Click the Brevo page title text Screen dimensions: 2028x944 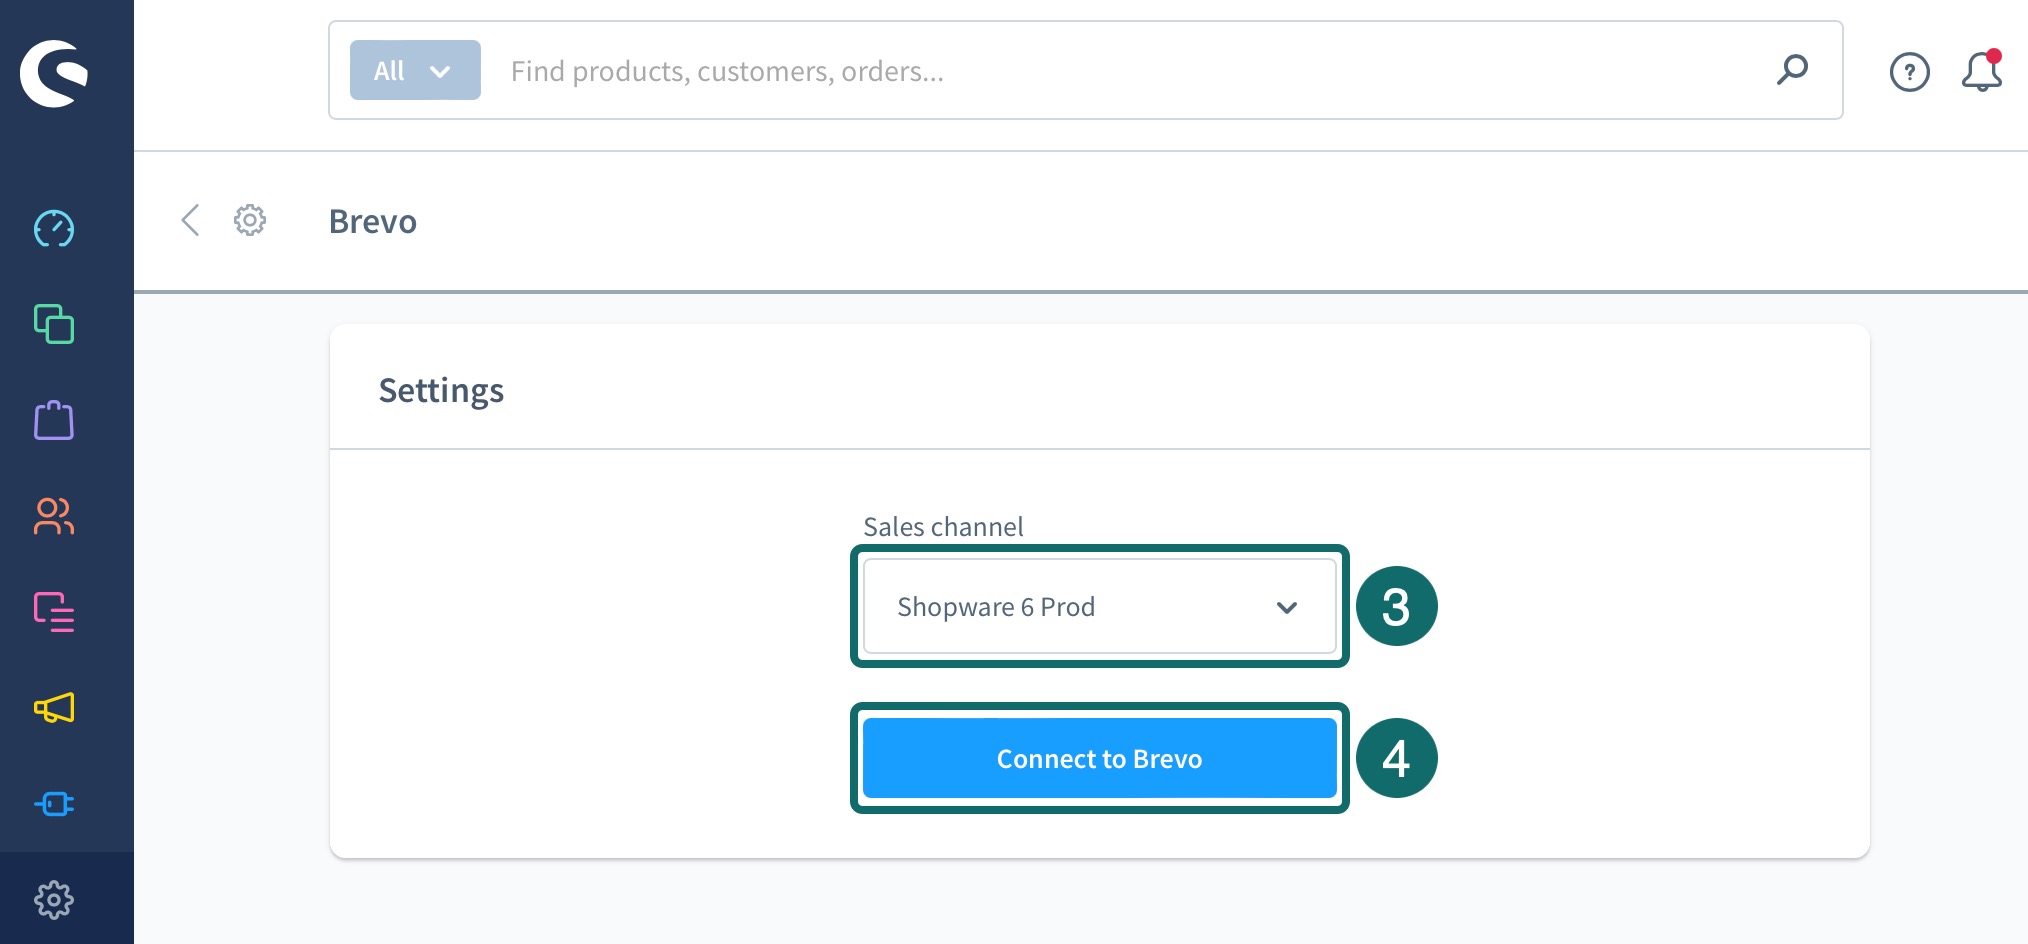point(373,221)
